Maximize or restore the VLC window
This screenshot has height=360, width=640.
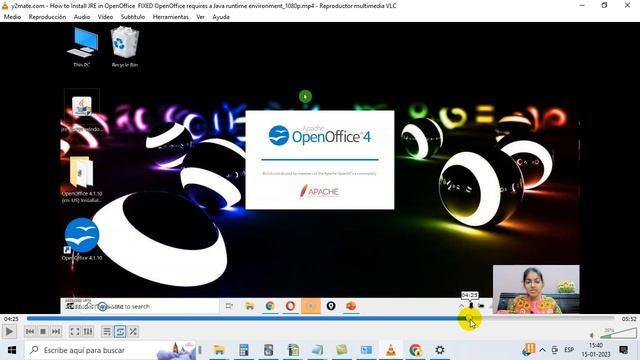[604, 5]
